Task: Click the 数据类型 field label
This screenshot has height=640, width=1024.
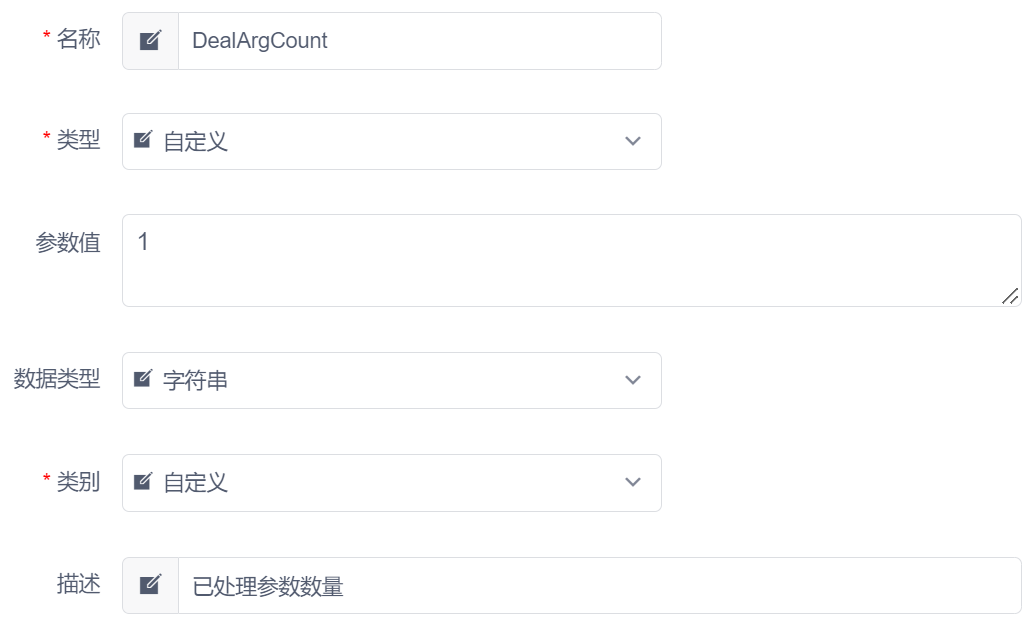Action: (57, 379)
